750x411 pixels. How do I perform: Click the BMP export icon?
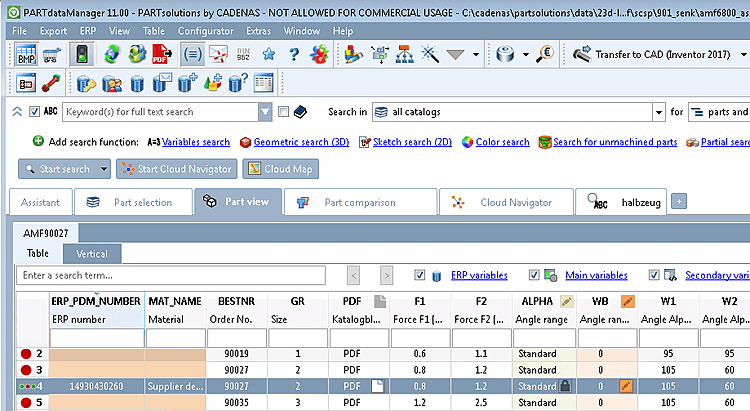point(26,54)
